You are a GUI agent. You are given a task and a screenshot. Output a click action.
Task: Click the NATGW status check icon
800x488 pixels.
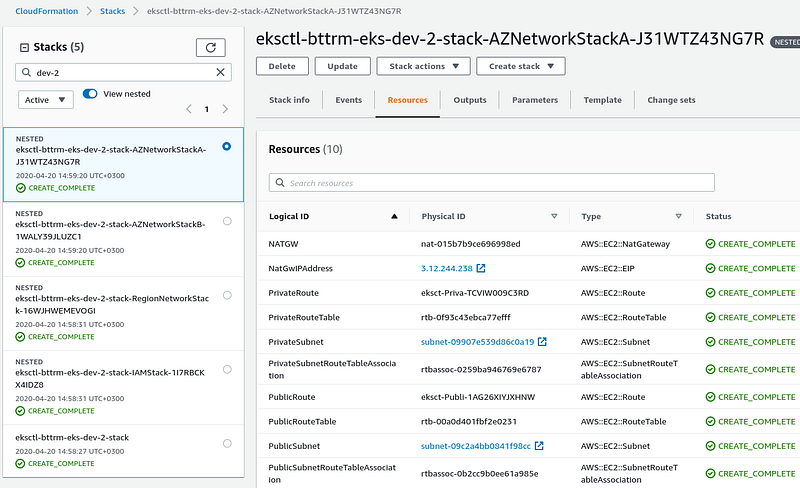point(710,244)
